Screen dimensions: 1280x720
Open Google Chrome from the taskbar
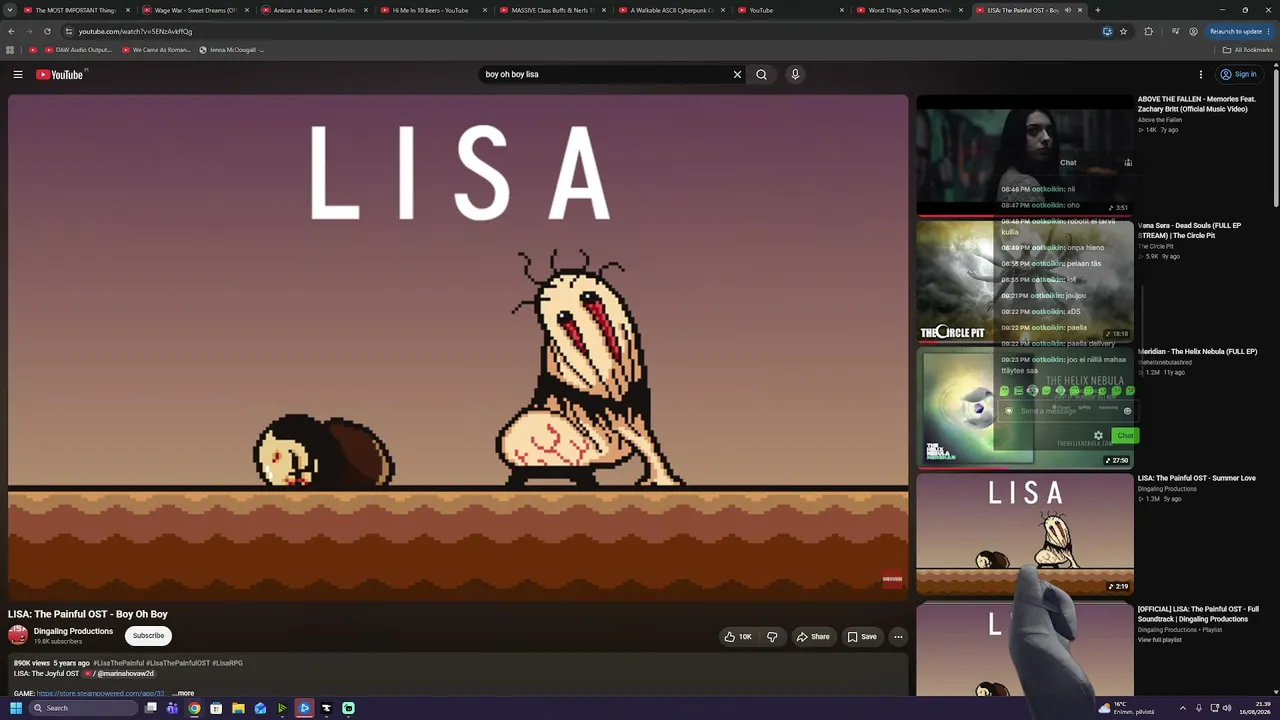194,708
